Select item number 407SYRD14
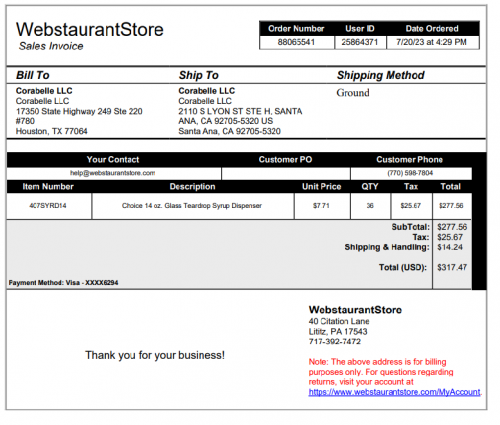 [48, 206]
